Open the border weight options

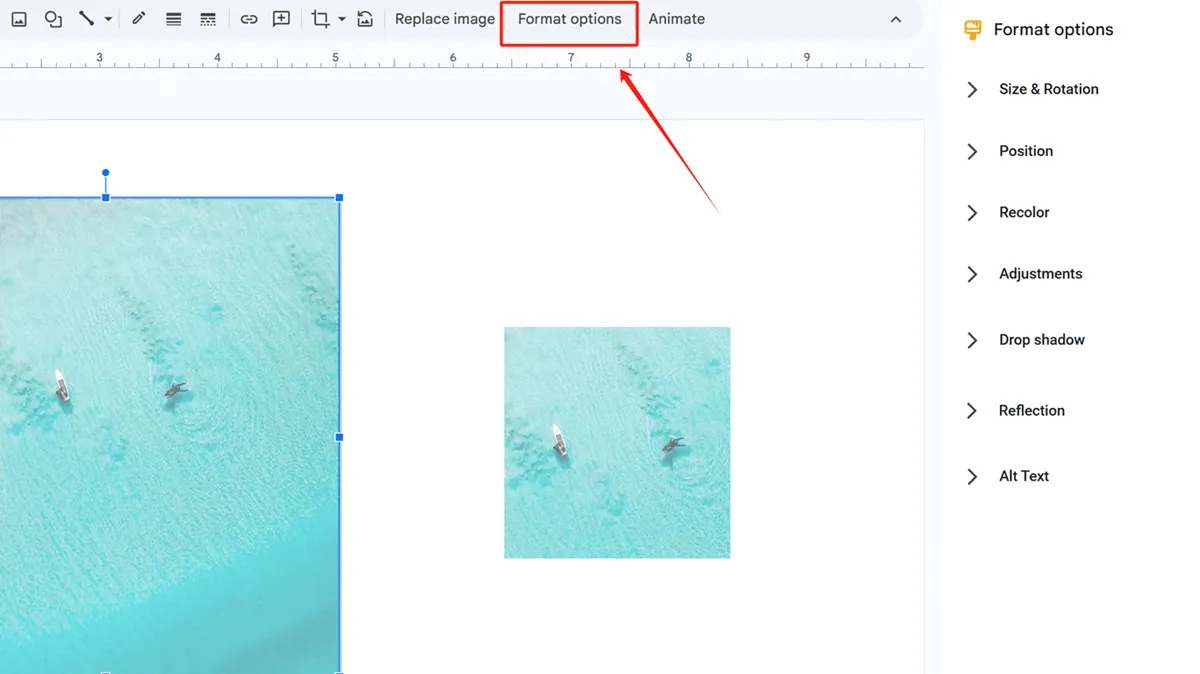point(173,19)
